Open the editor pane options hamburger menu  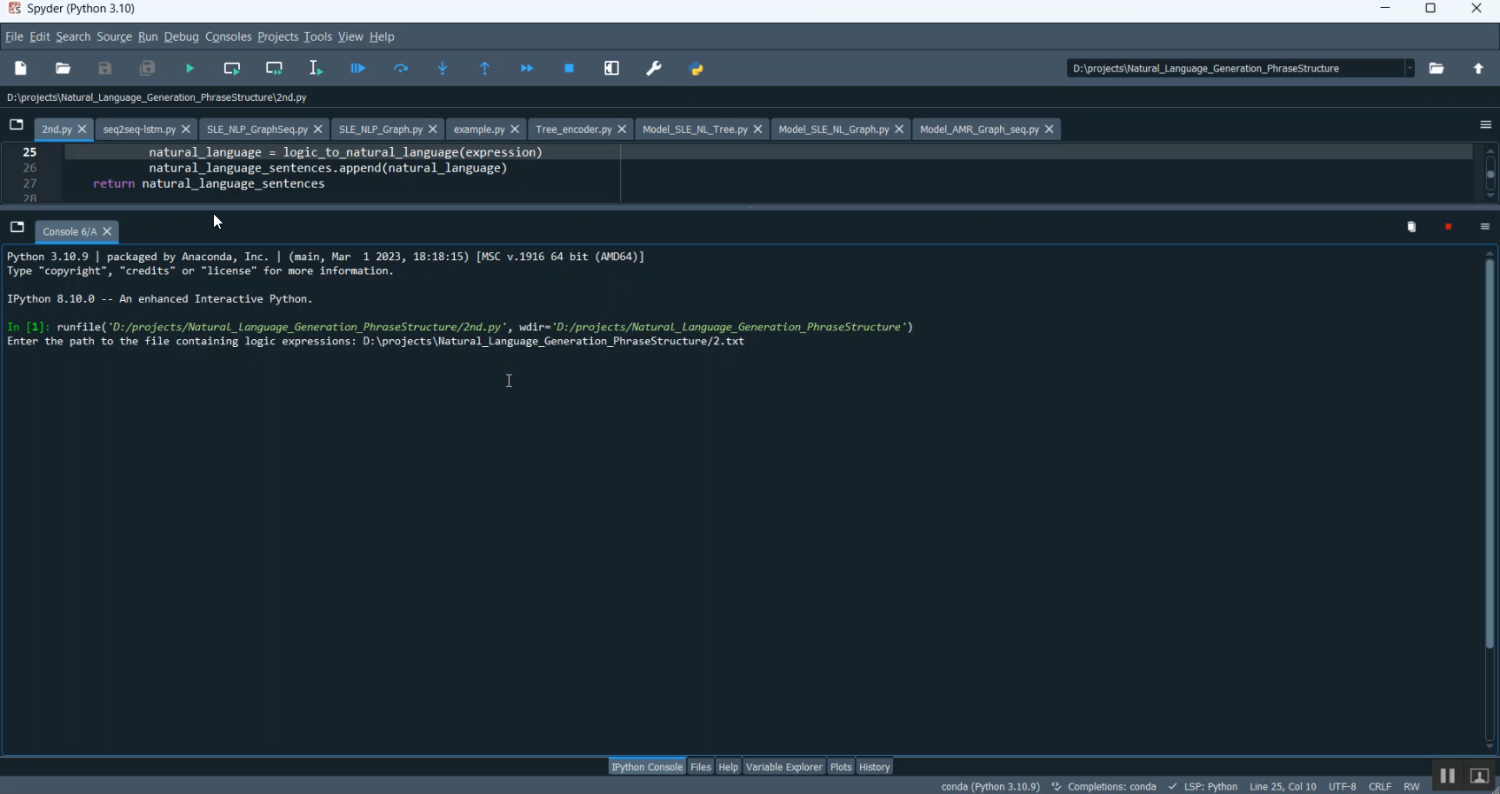pyautogui.click(x=1485, y=125)
